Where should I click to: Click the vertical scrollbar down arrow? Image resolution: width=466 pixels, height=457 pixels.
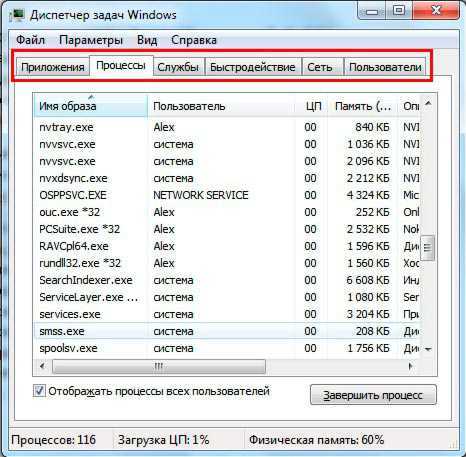(428, 349)
